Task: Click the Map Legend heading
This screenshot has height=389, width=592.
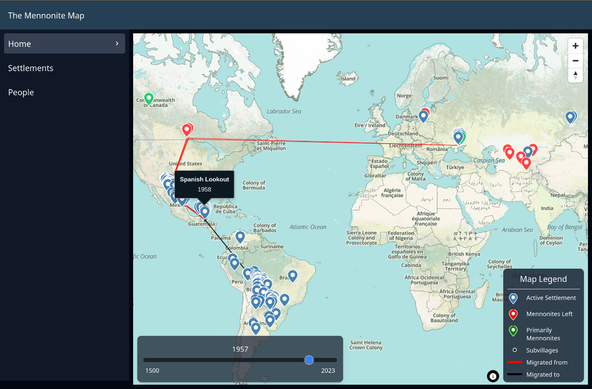Action: [x=543, y=279]
